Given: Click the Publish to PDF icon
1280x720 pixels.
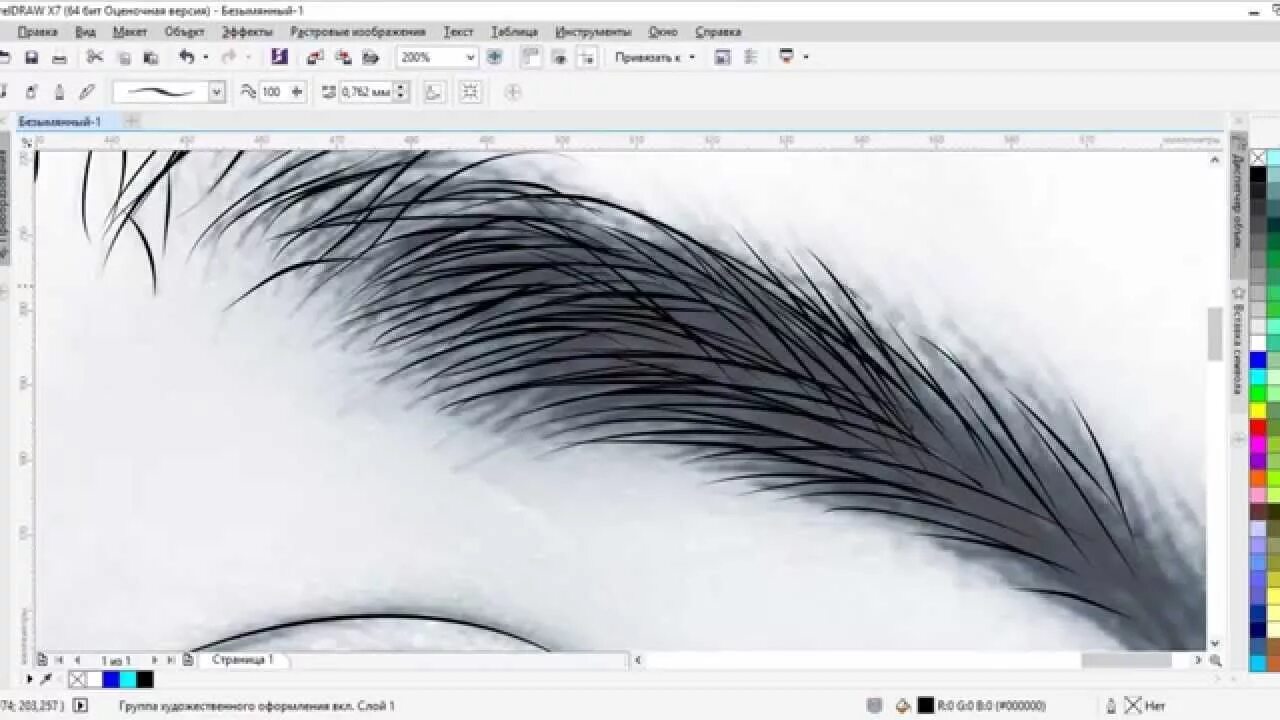Looking at the screenshot, I should tap(371, 57).
